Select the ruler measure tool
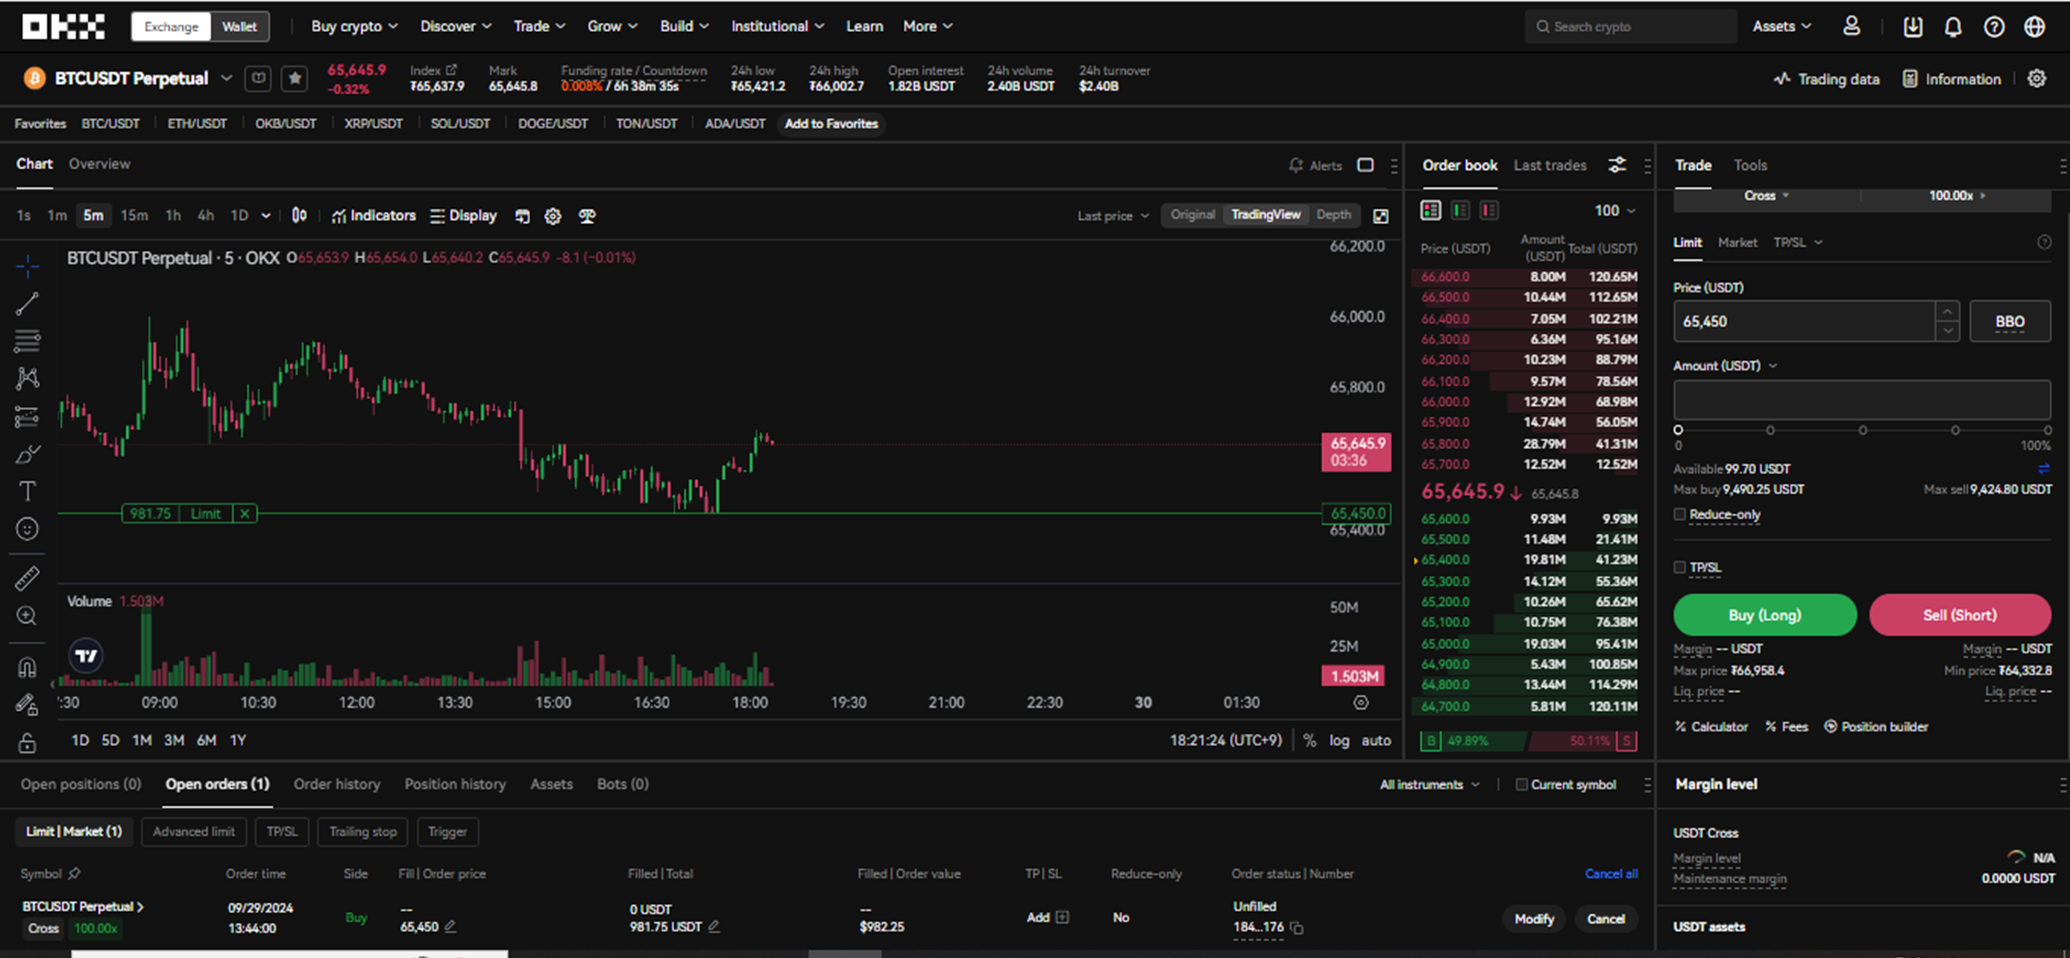Screen dimensions: 2070x958 pos(27,578)
